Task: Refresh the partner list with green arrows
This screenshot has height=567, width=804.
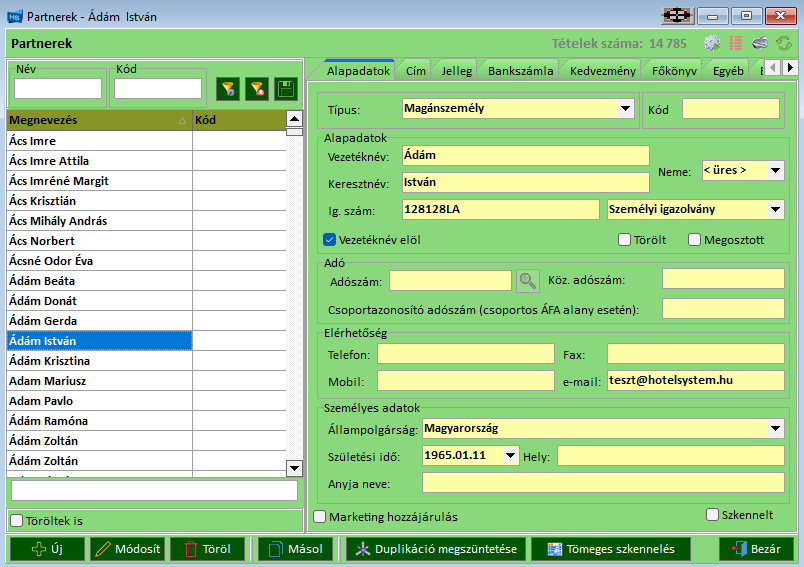Action: (x=783, y=43)
